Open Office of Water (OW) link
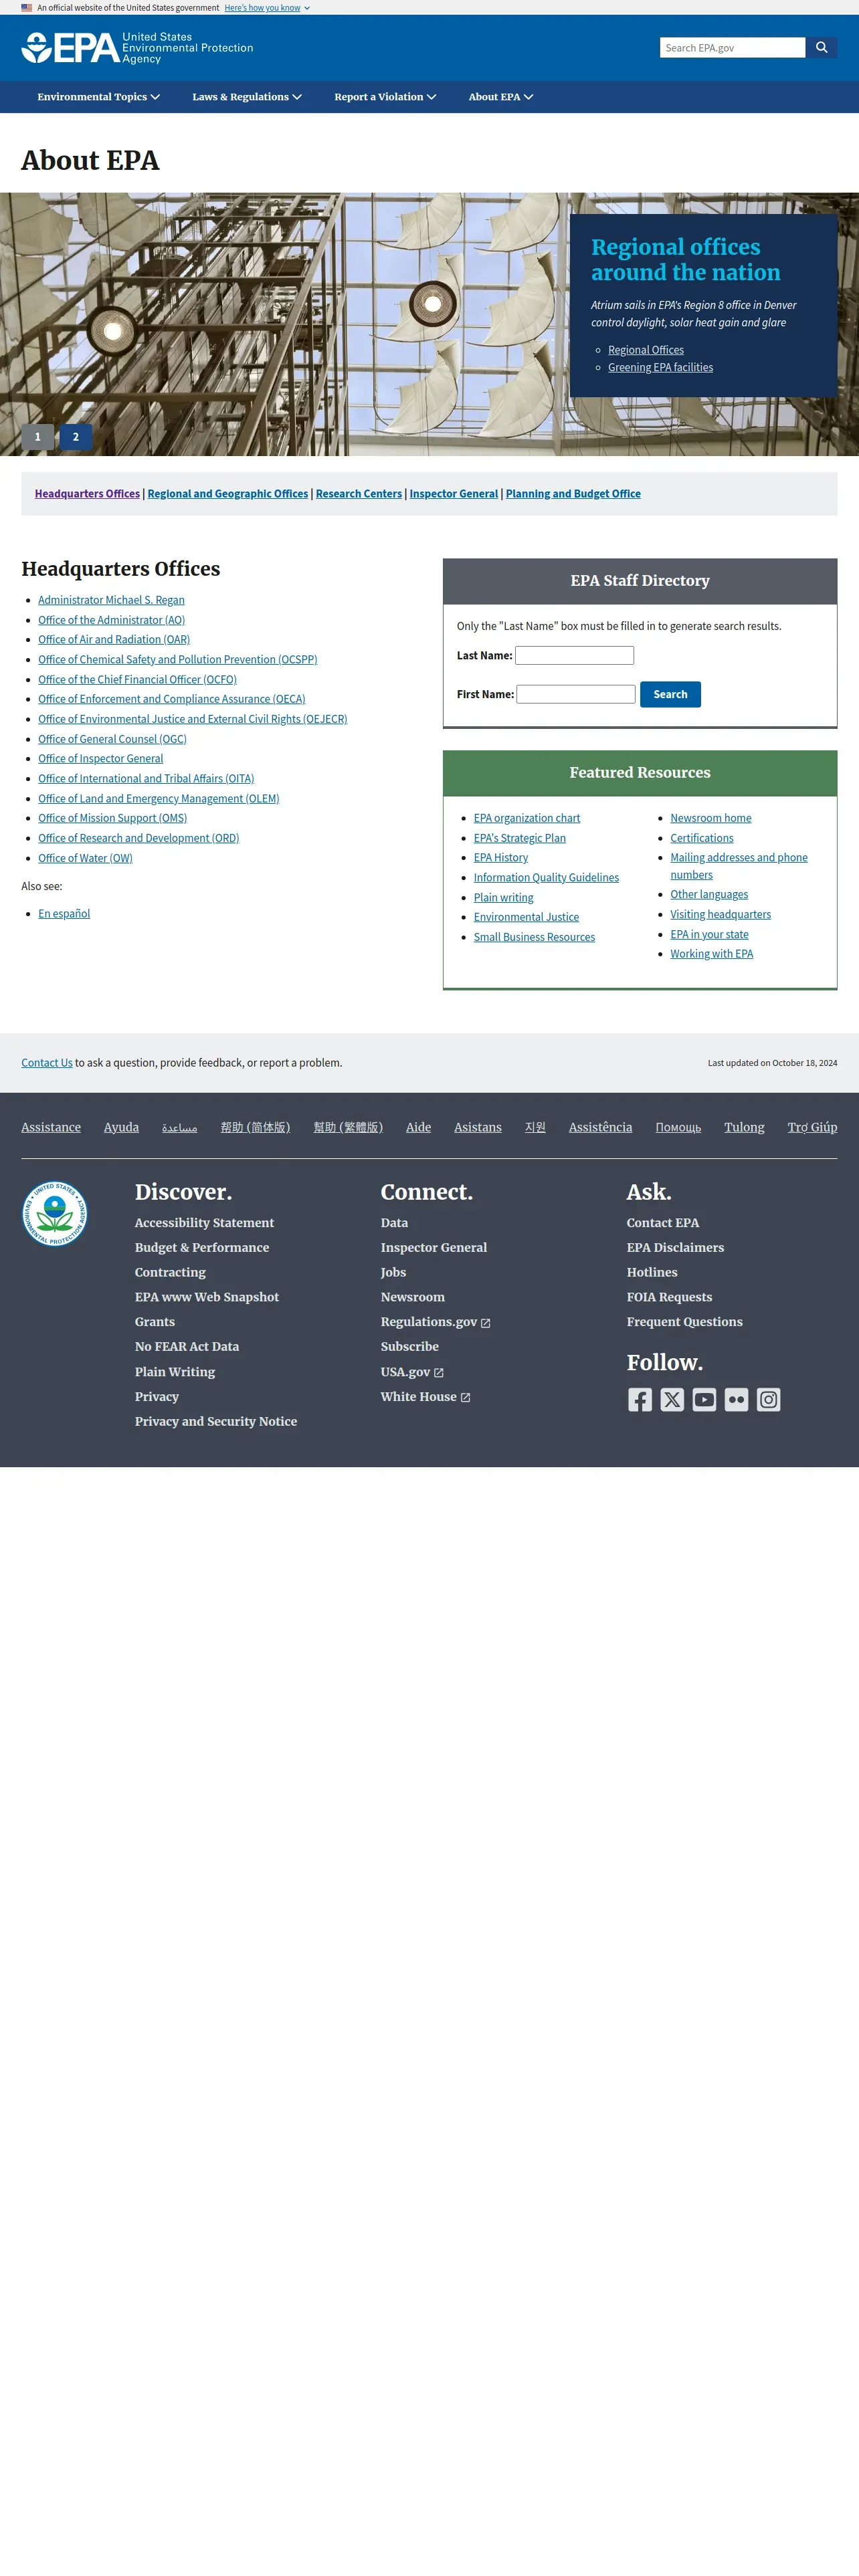Screen dimensions: 859x2576 tap(85, 858)
